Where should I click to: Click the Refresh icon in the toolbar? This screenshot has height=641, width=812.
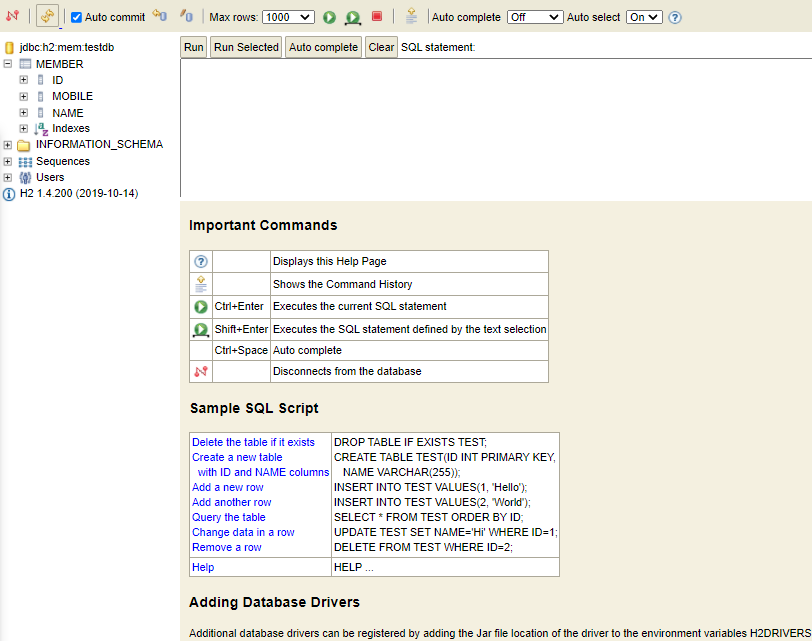pos(47,16)
